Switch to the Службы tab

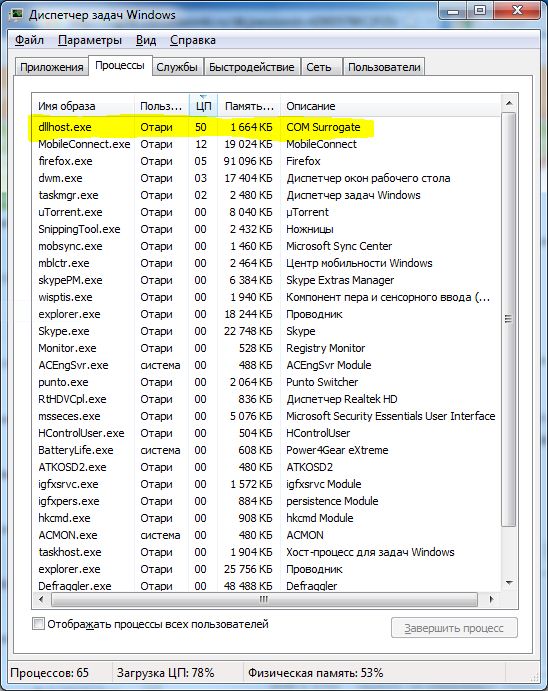[177, 67]
